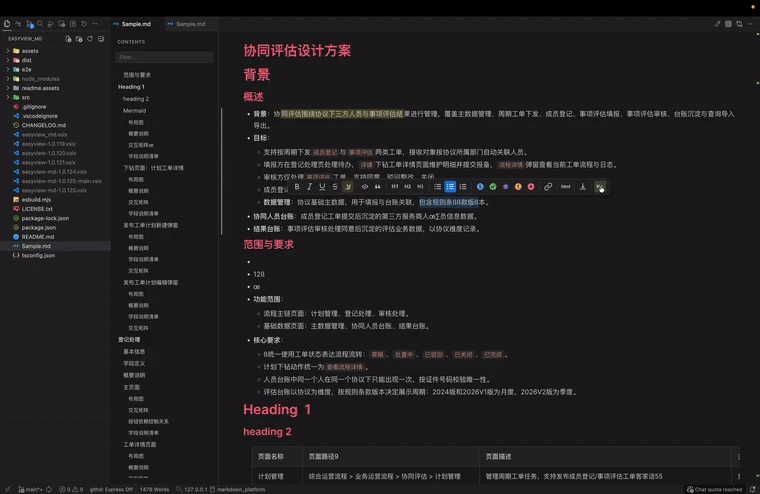Open package.json in explorer

[55, 227]
